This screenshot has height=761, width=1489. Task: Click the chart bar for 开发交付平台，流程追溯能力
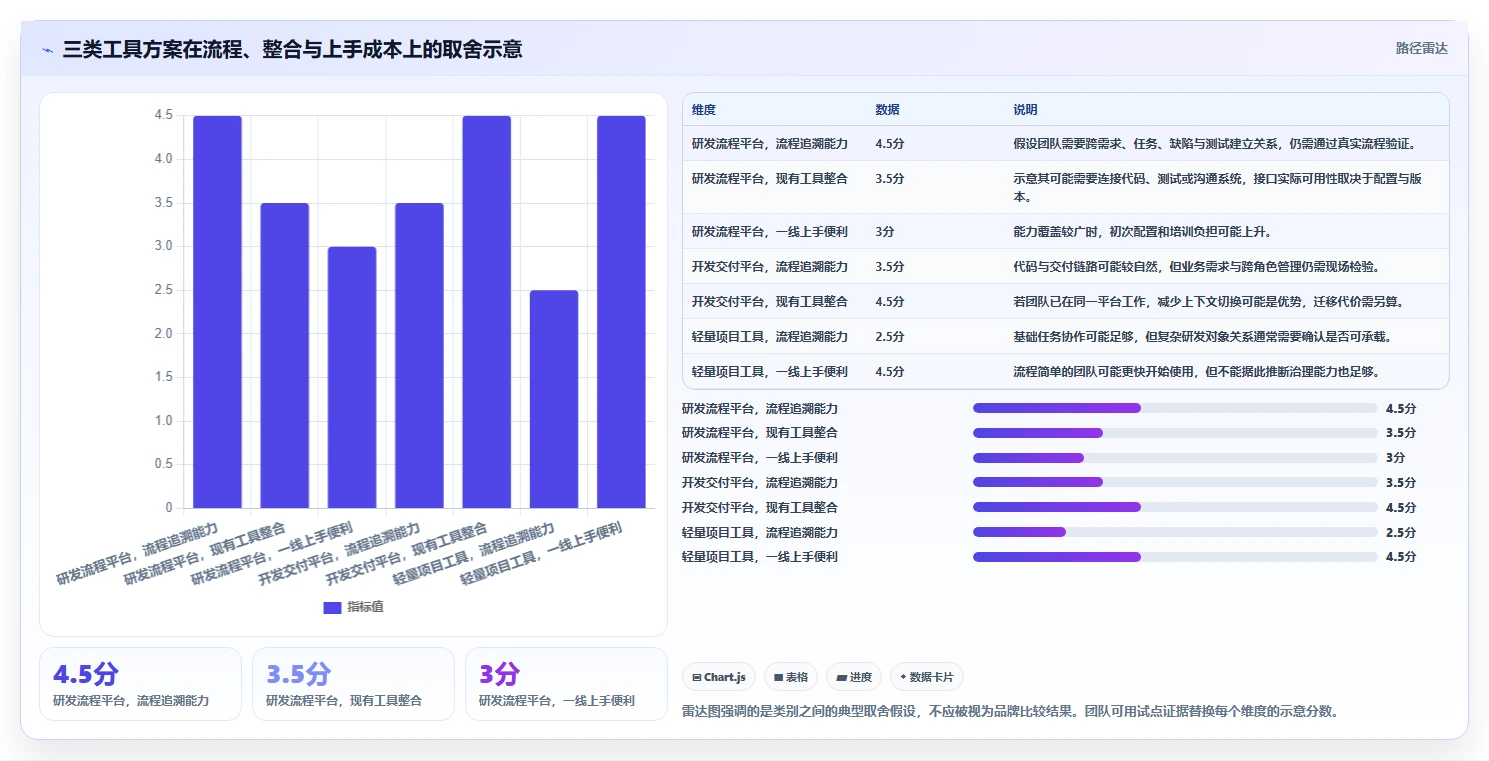419,356
